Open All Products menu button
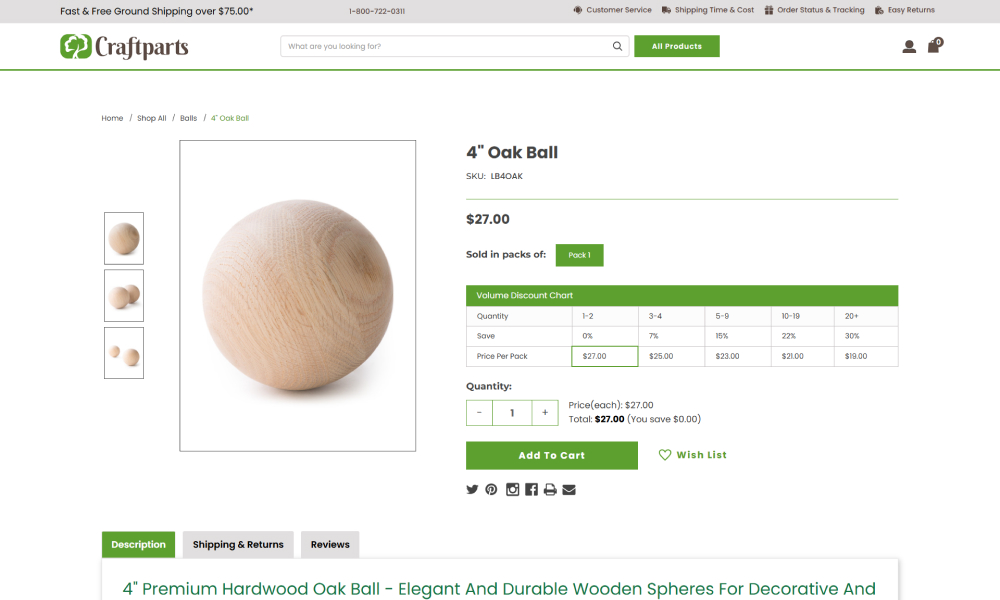This screenshot has width=1000, height=600. coord(677,46)
